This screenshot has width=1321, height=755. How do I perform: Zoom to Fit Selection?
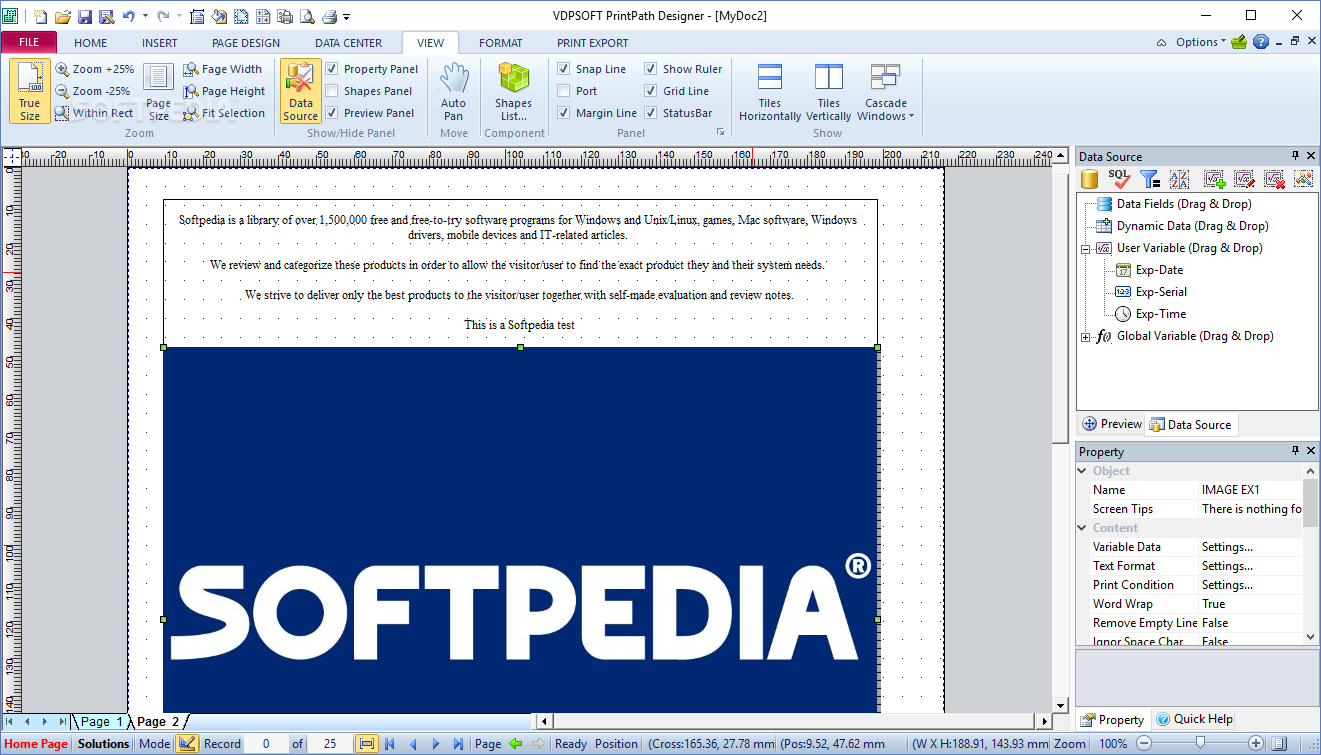pyautogui.click(x=224, y=113)
